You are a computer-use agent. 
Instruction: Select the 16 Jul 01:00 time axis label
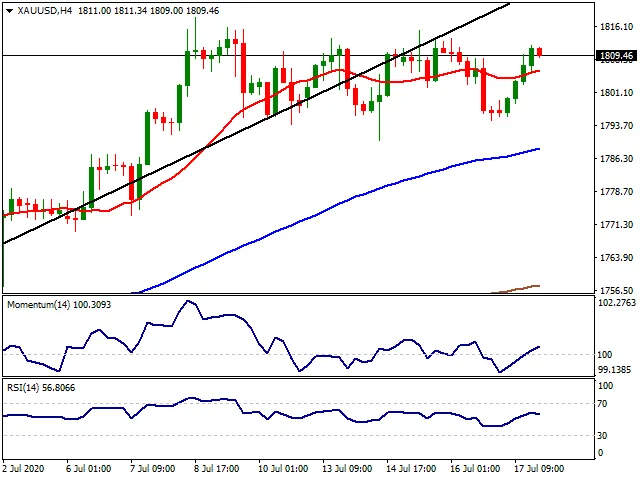click(475, 469)
